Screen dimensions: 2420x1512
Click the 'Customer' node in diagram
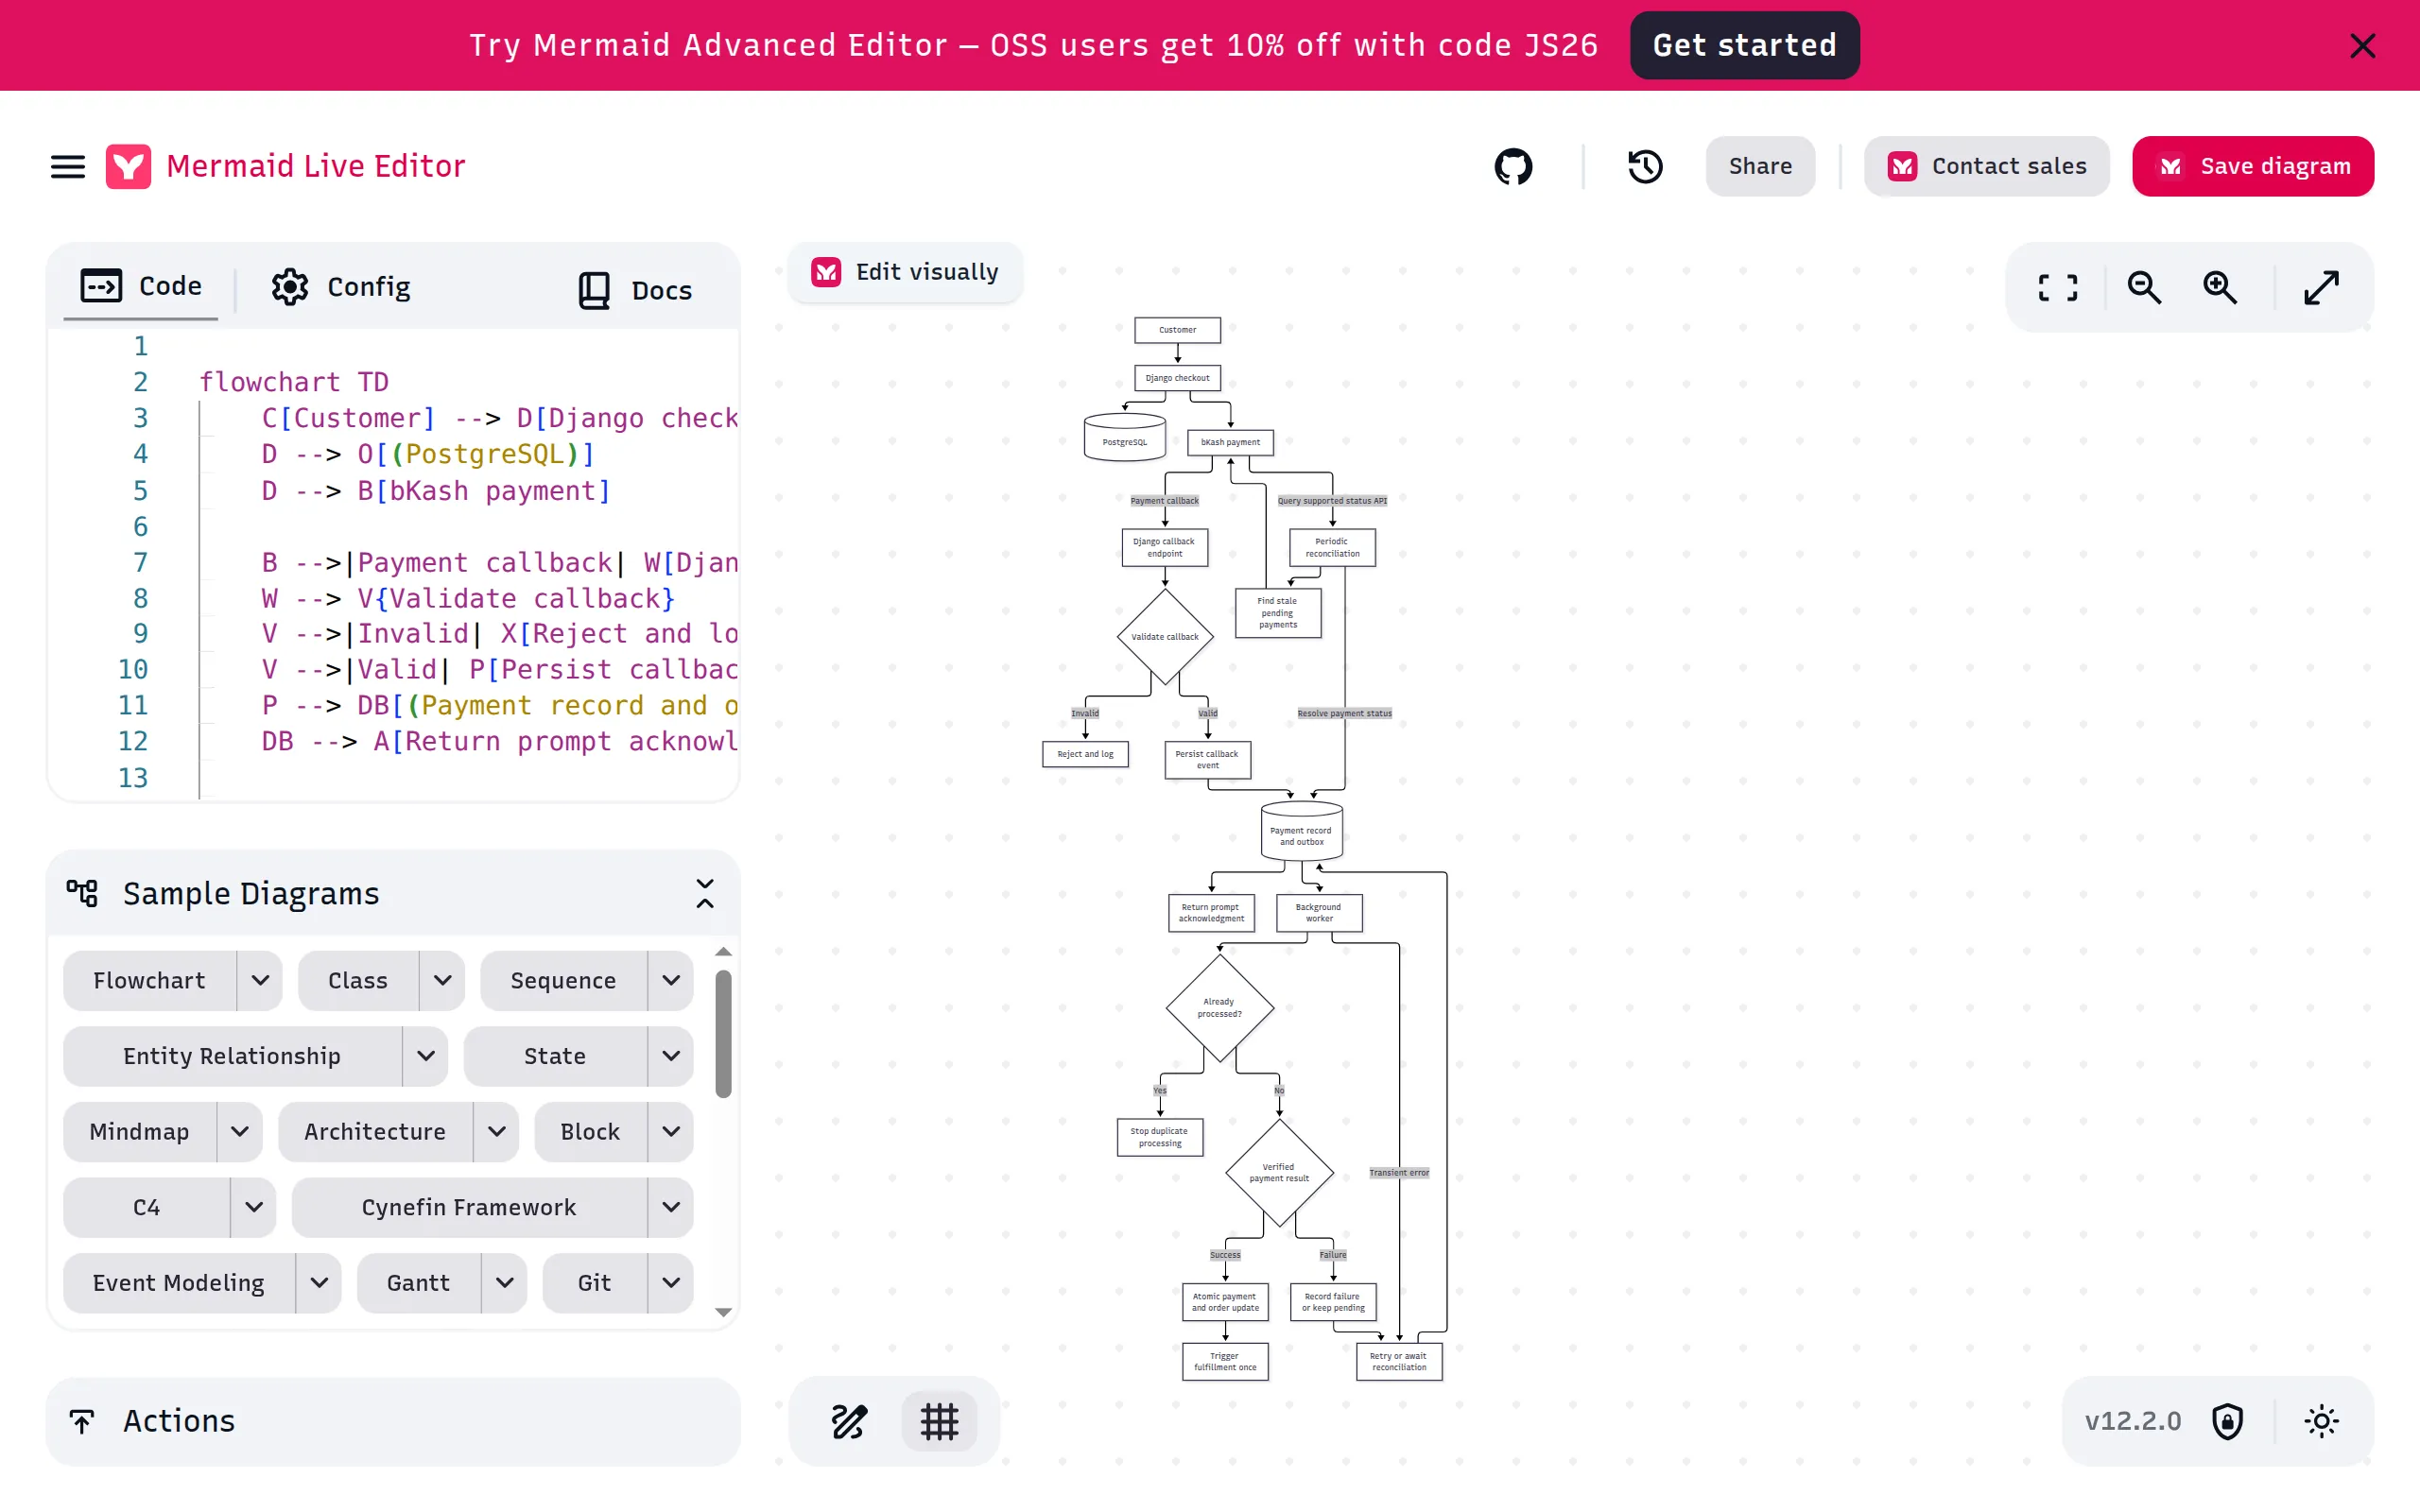click(1177, 330)
